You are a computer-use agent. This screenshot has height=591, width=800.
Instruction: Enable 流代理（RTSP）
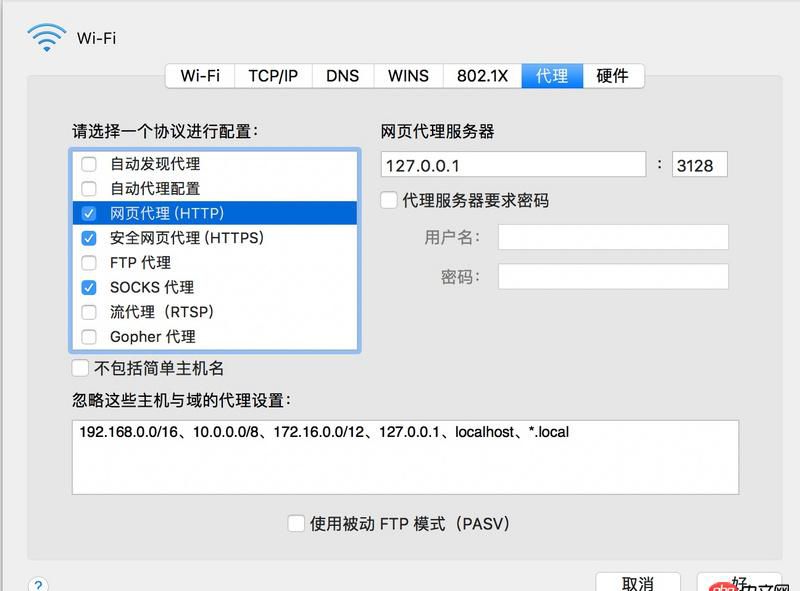(88, 312)
